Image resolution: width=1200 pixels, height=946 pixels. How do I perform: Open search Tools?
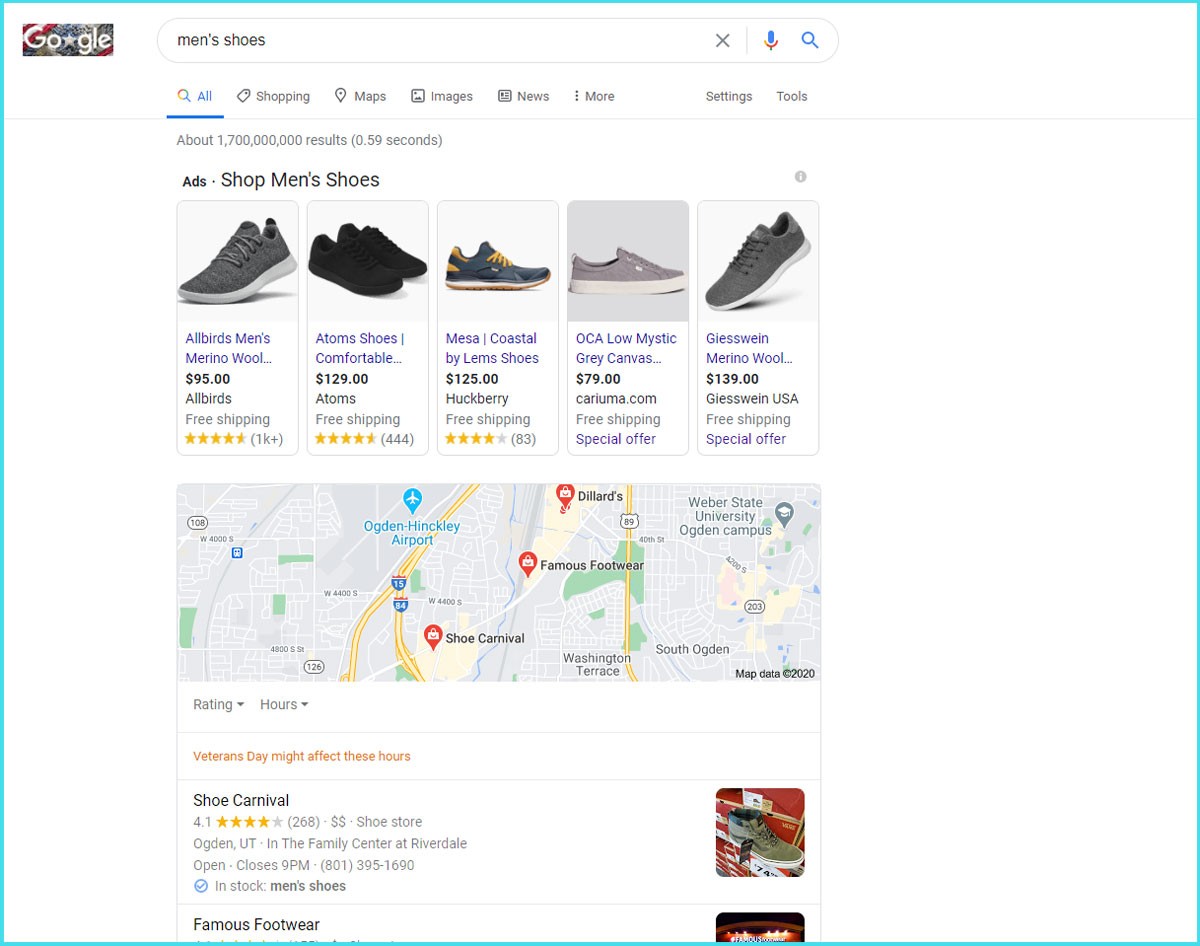point(791,96)
